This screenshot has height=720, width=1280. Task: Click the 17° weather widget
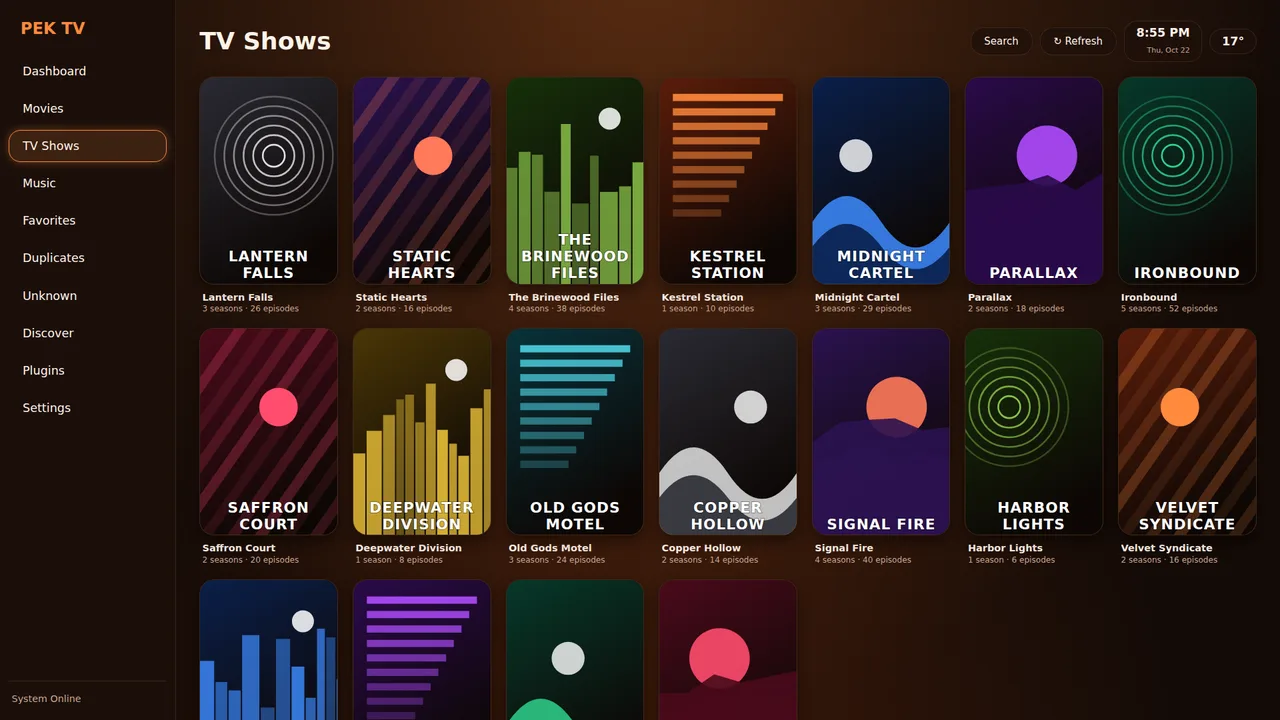click(x=1233, y=41)
